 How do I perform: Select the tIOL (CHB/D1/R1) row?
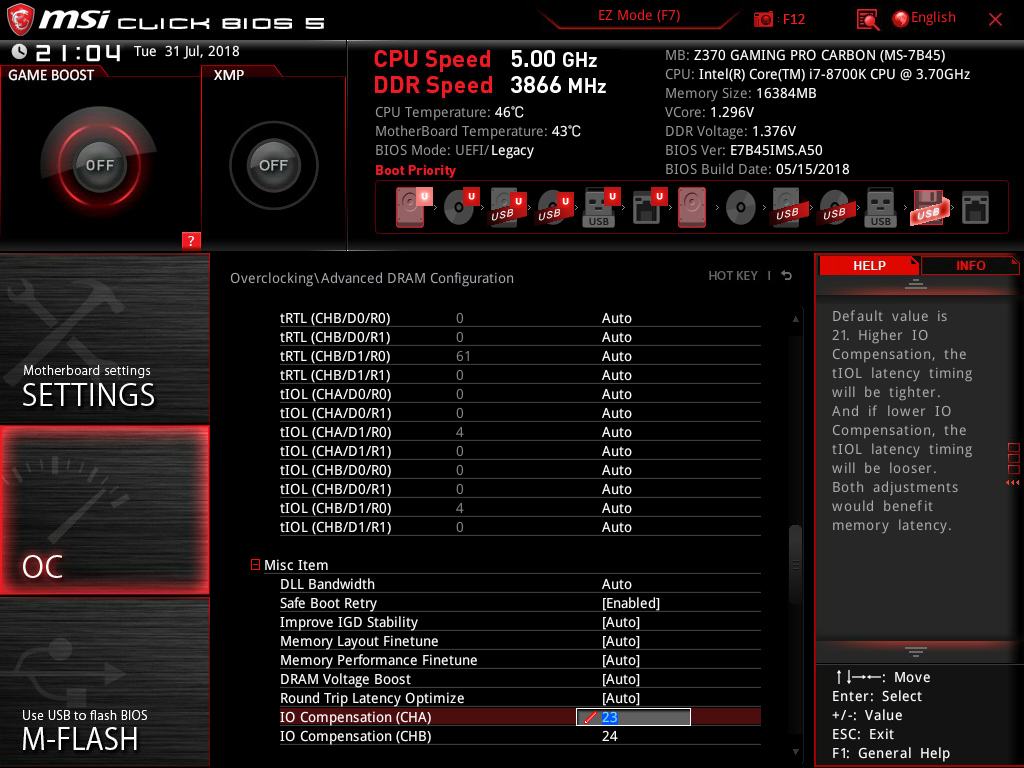(x=520, y=526)
